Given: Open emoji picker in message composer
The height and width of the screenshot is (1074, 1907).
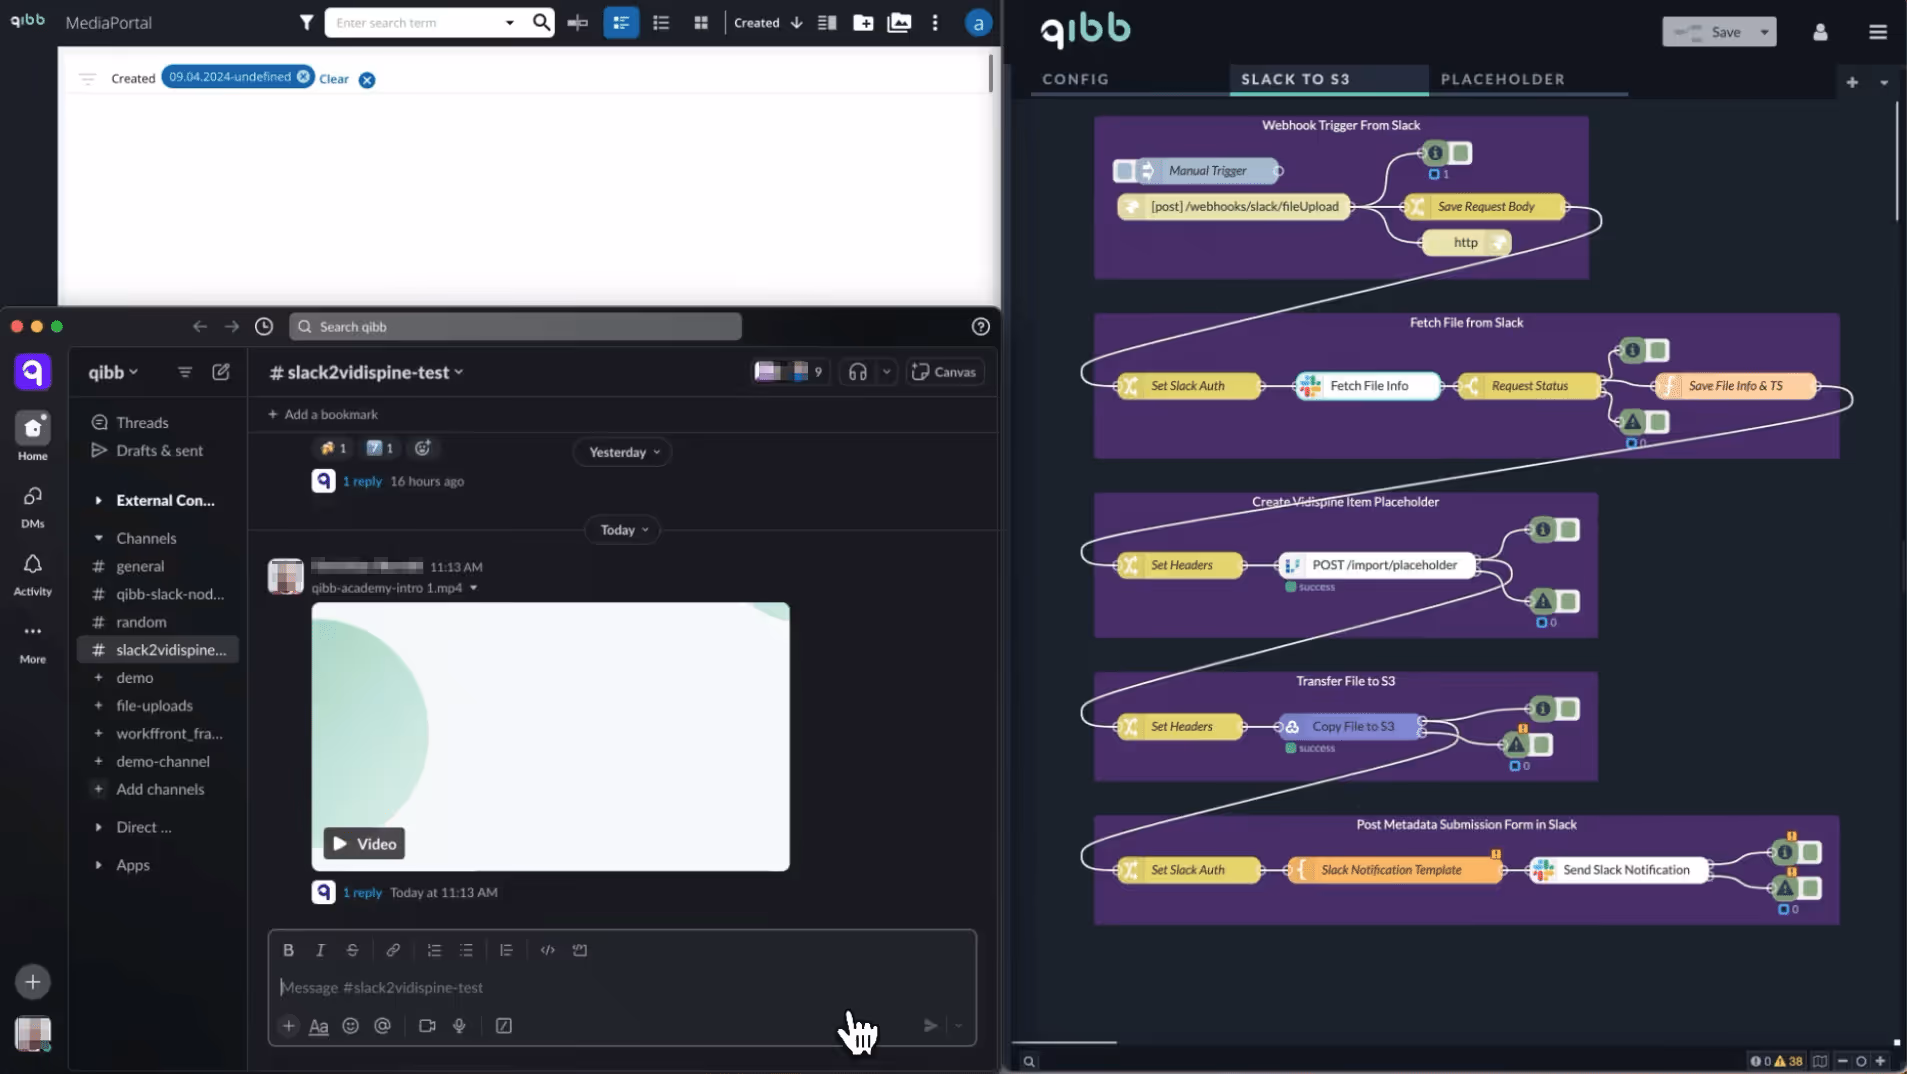Looking at the screenshot, I should point(350,1026).
